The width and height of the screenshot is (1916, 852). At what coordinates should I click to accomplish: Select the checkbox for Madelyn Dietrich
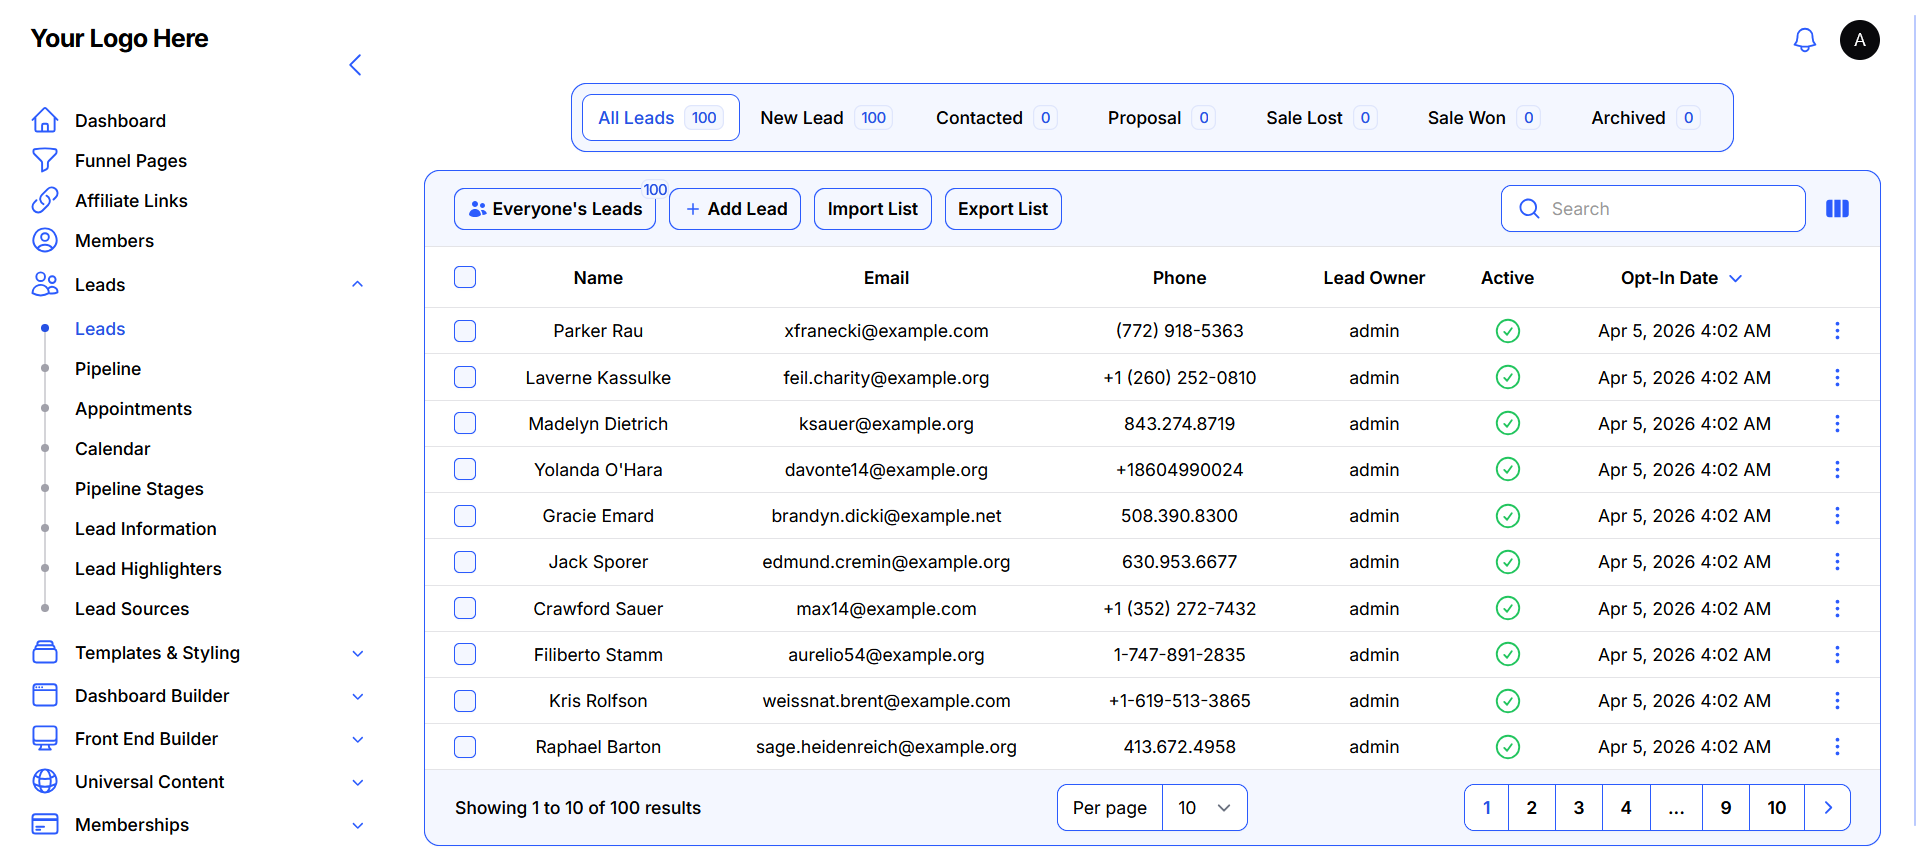point(465,423)
